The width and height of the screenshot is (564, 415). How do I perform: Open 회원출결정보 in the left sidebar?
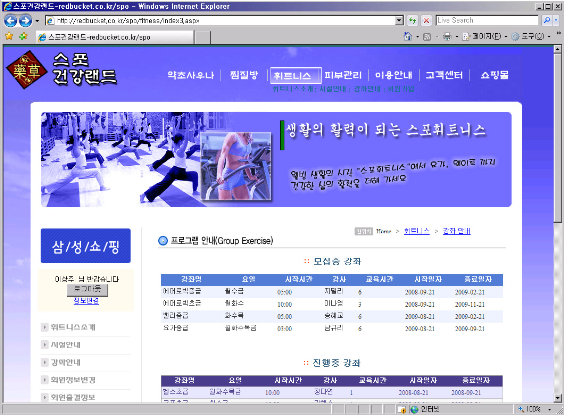(73, 397)
